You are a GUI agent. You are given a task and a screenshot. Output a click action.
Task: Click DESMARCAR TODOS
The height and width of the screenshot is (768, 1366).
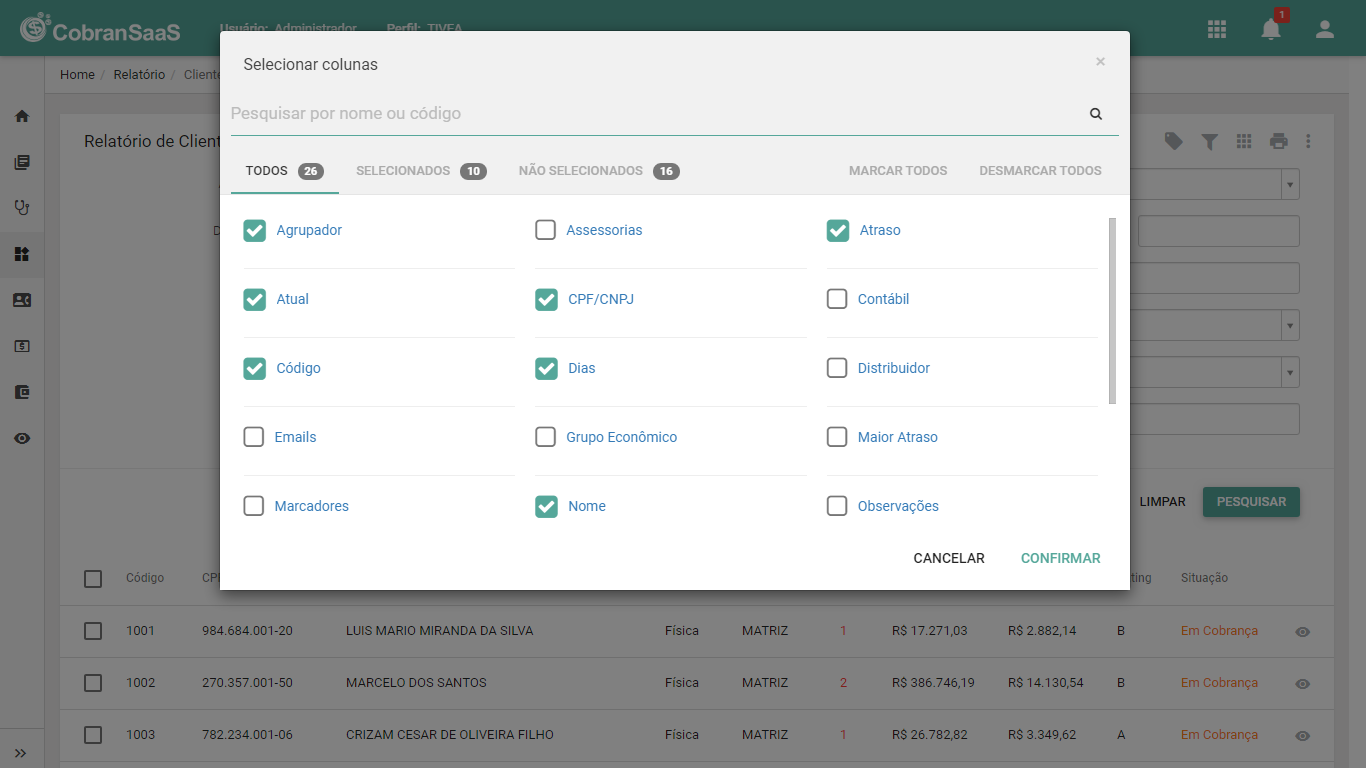pos(1041,171)
